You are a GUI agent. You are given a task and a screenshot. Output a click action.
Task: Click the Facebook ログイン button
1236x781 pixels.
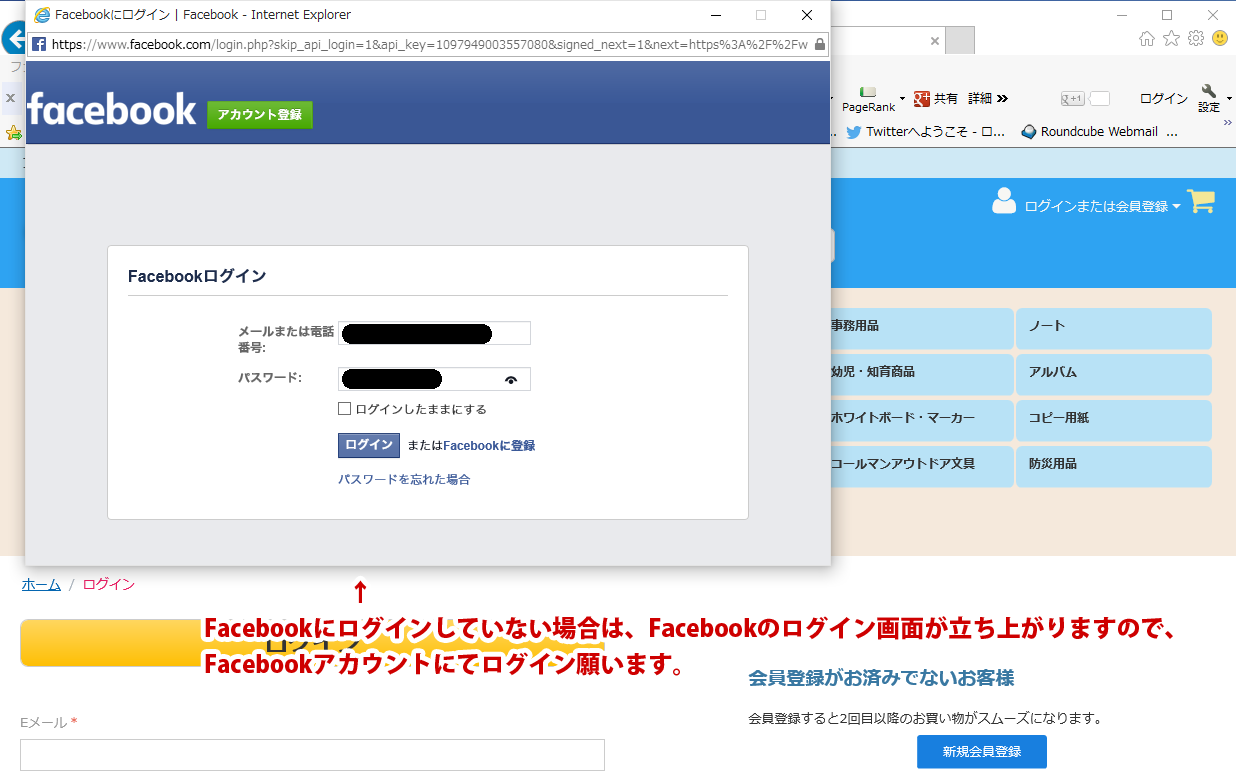click(x=369, y=445)
